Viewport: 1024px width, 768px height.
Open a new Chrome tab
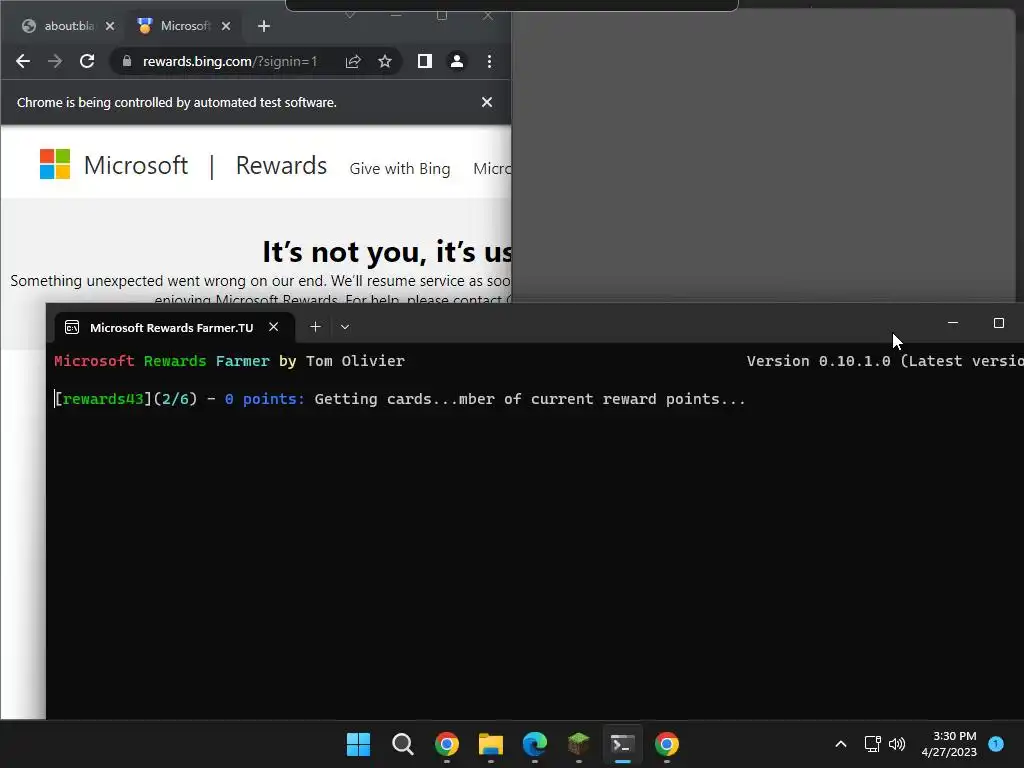coord(264,26)
